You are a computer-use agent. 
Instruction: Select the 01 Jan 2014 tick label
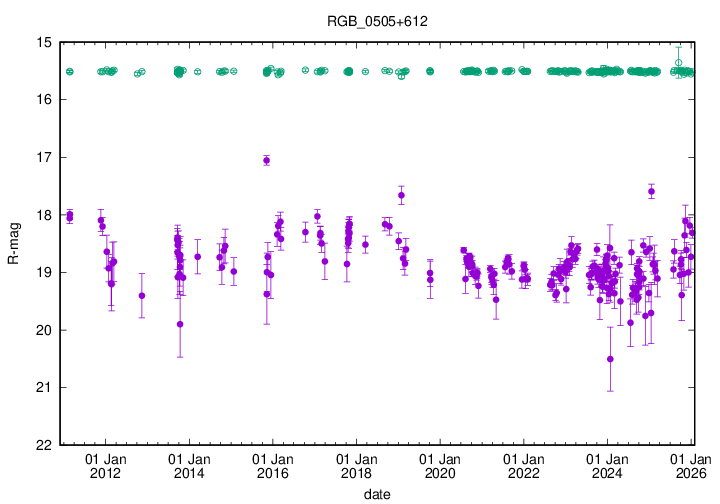189,466
